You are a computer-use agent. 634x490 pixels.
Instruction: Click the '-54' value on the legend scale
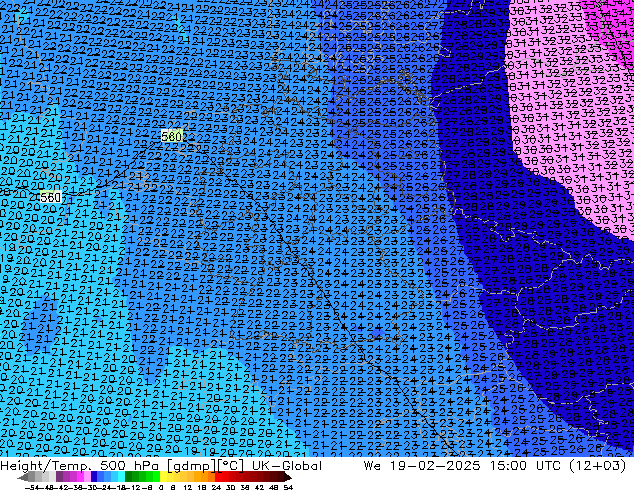pyautogui.click(x=32, y=487)
